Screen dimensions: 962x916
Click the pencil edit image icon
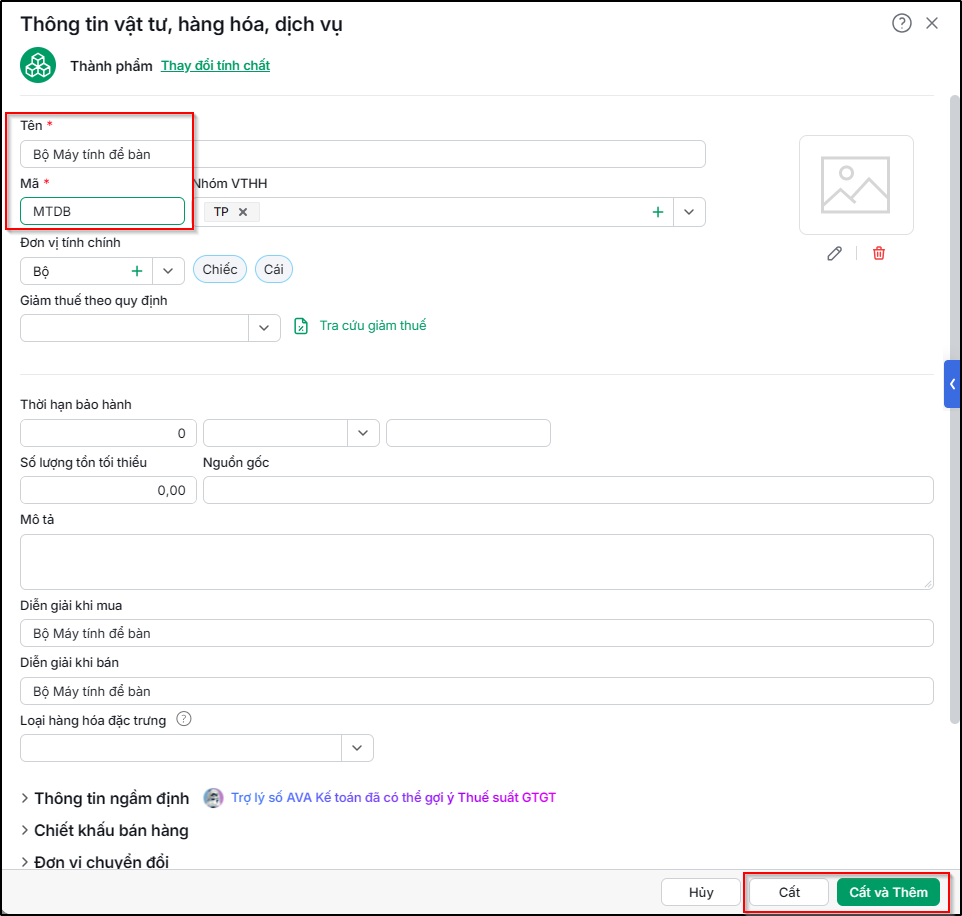[834, 253]
